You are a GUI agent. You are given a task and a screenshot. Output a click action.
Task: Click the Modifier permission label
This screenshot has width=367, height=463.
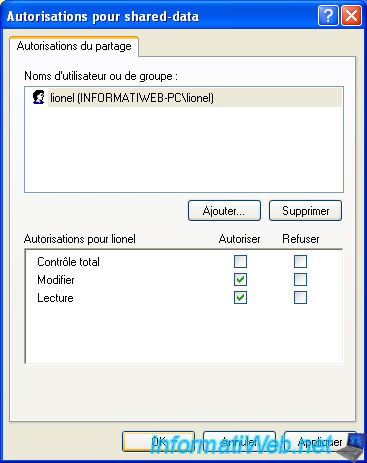click(56, 280)
